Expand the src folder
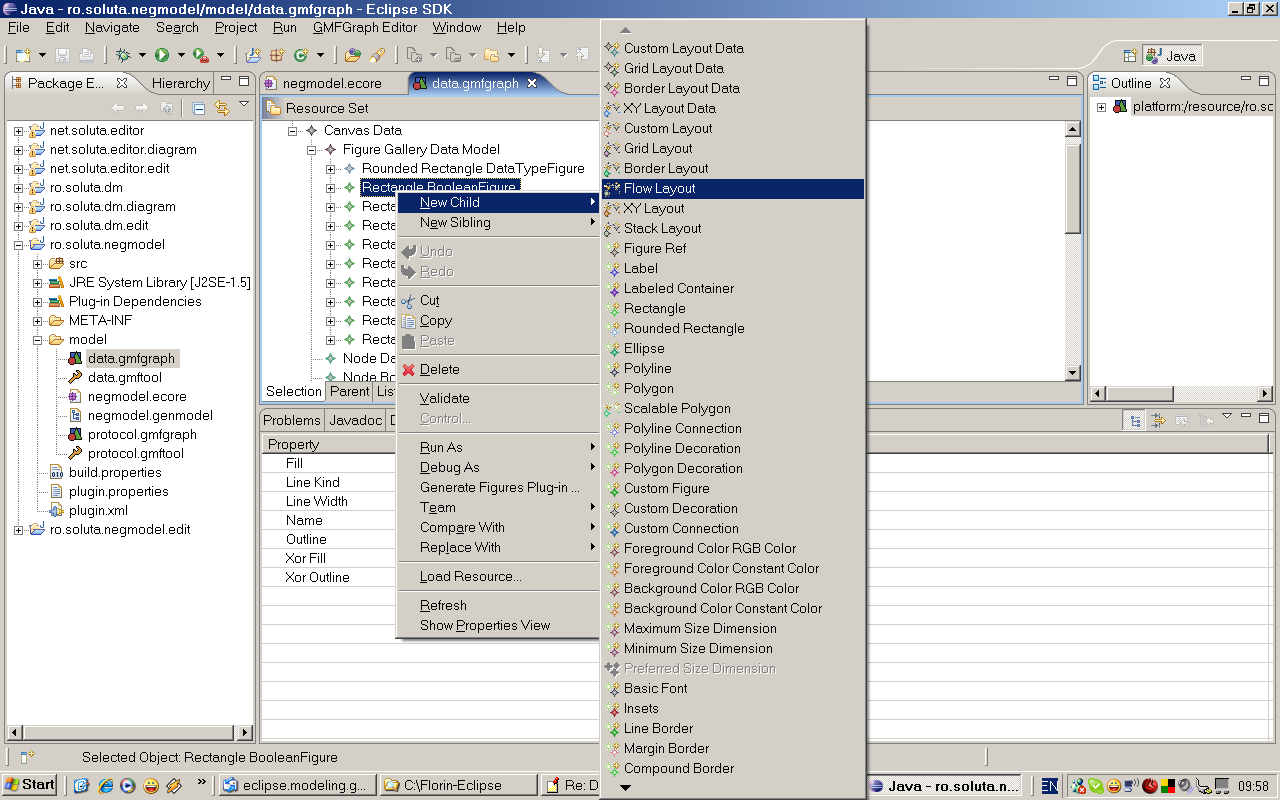This screenshot has height=800, width=1280. [38, 264]
